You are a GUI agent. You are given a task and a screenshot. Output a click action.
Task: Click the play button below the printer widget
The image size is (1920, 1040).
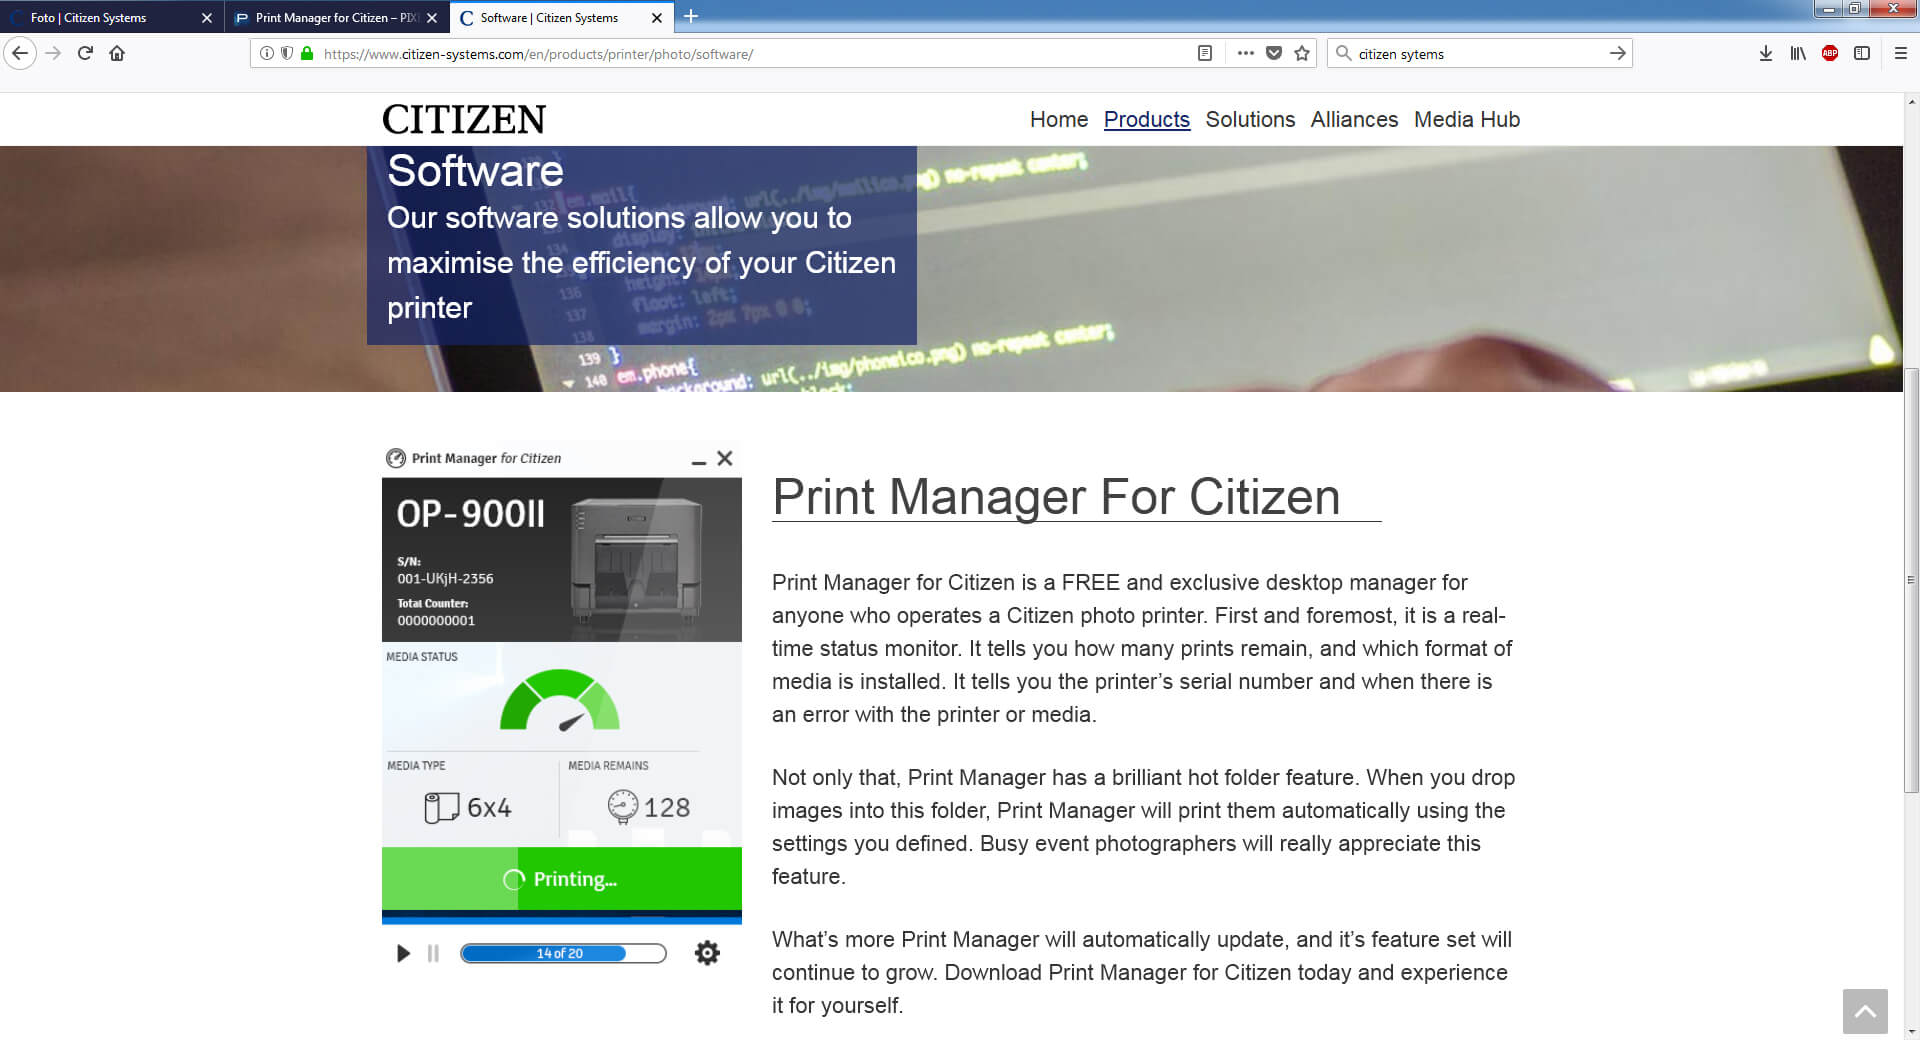point(403,953)
